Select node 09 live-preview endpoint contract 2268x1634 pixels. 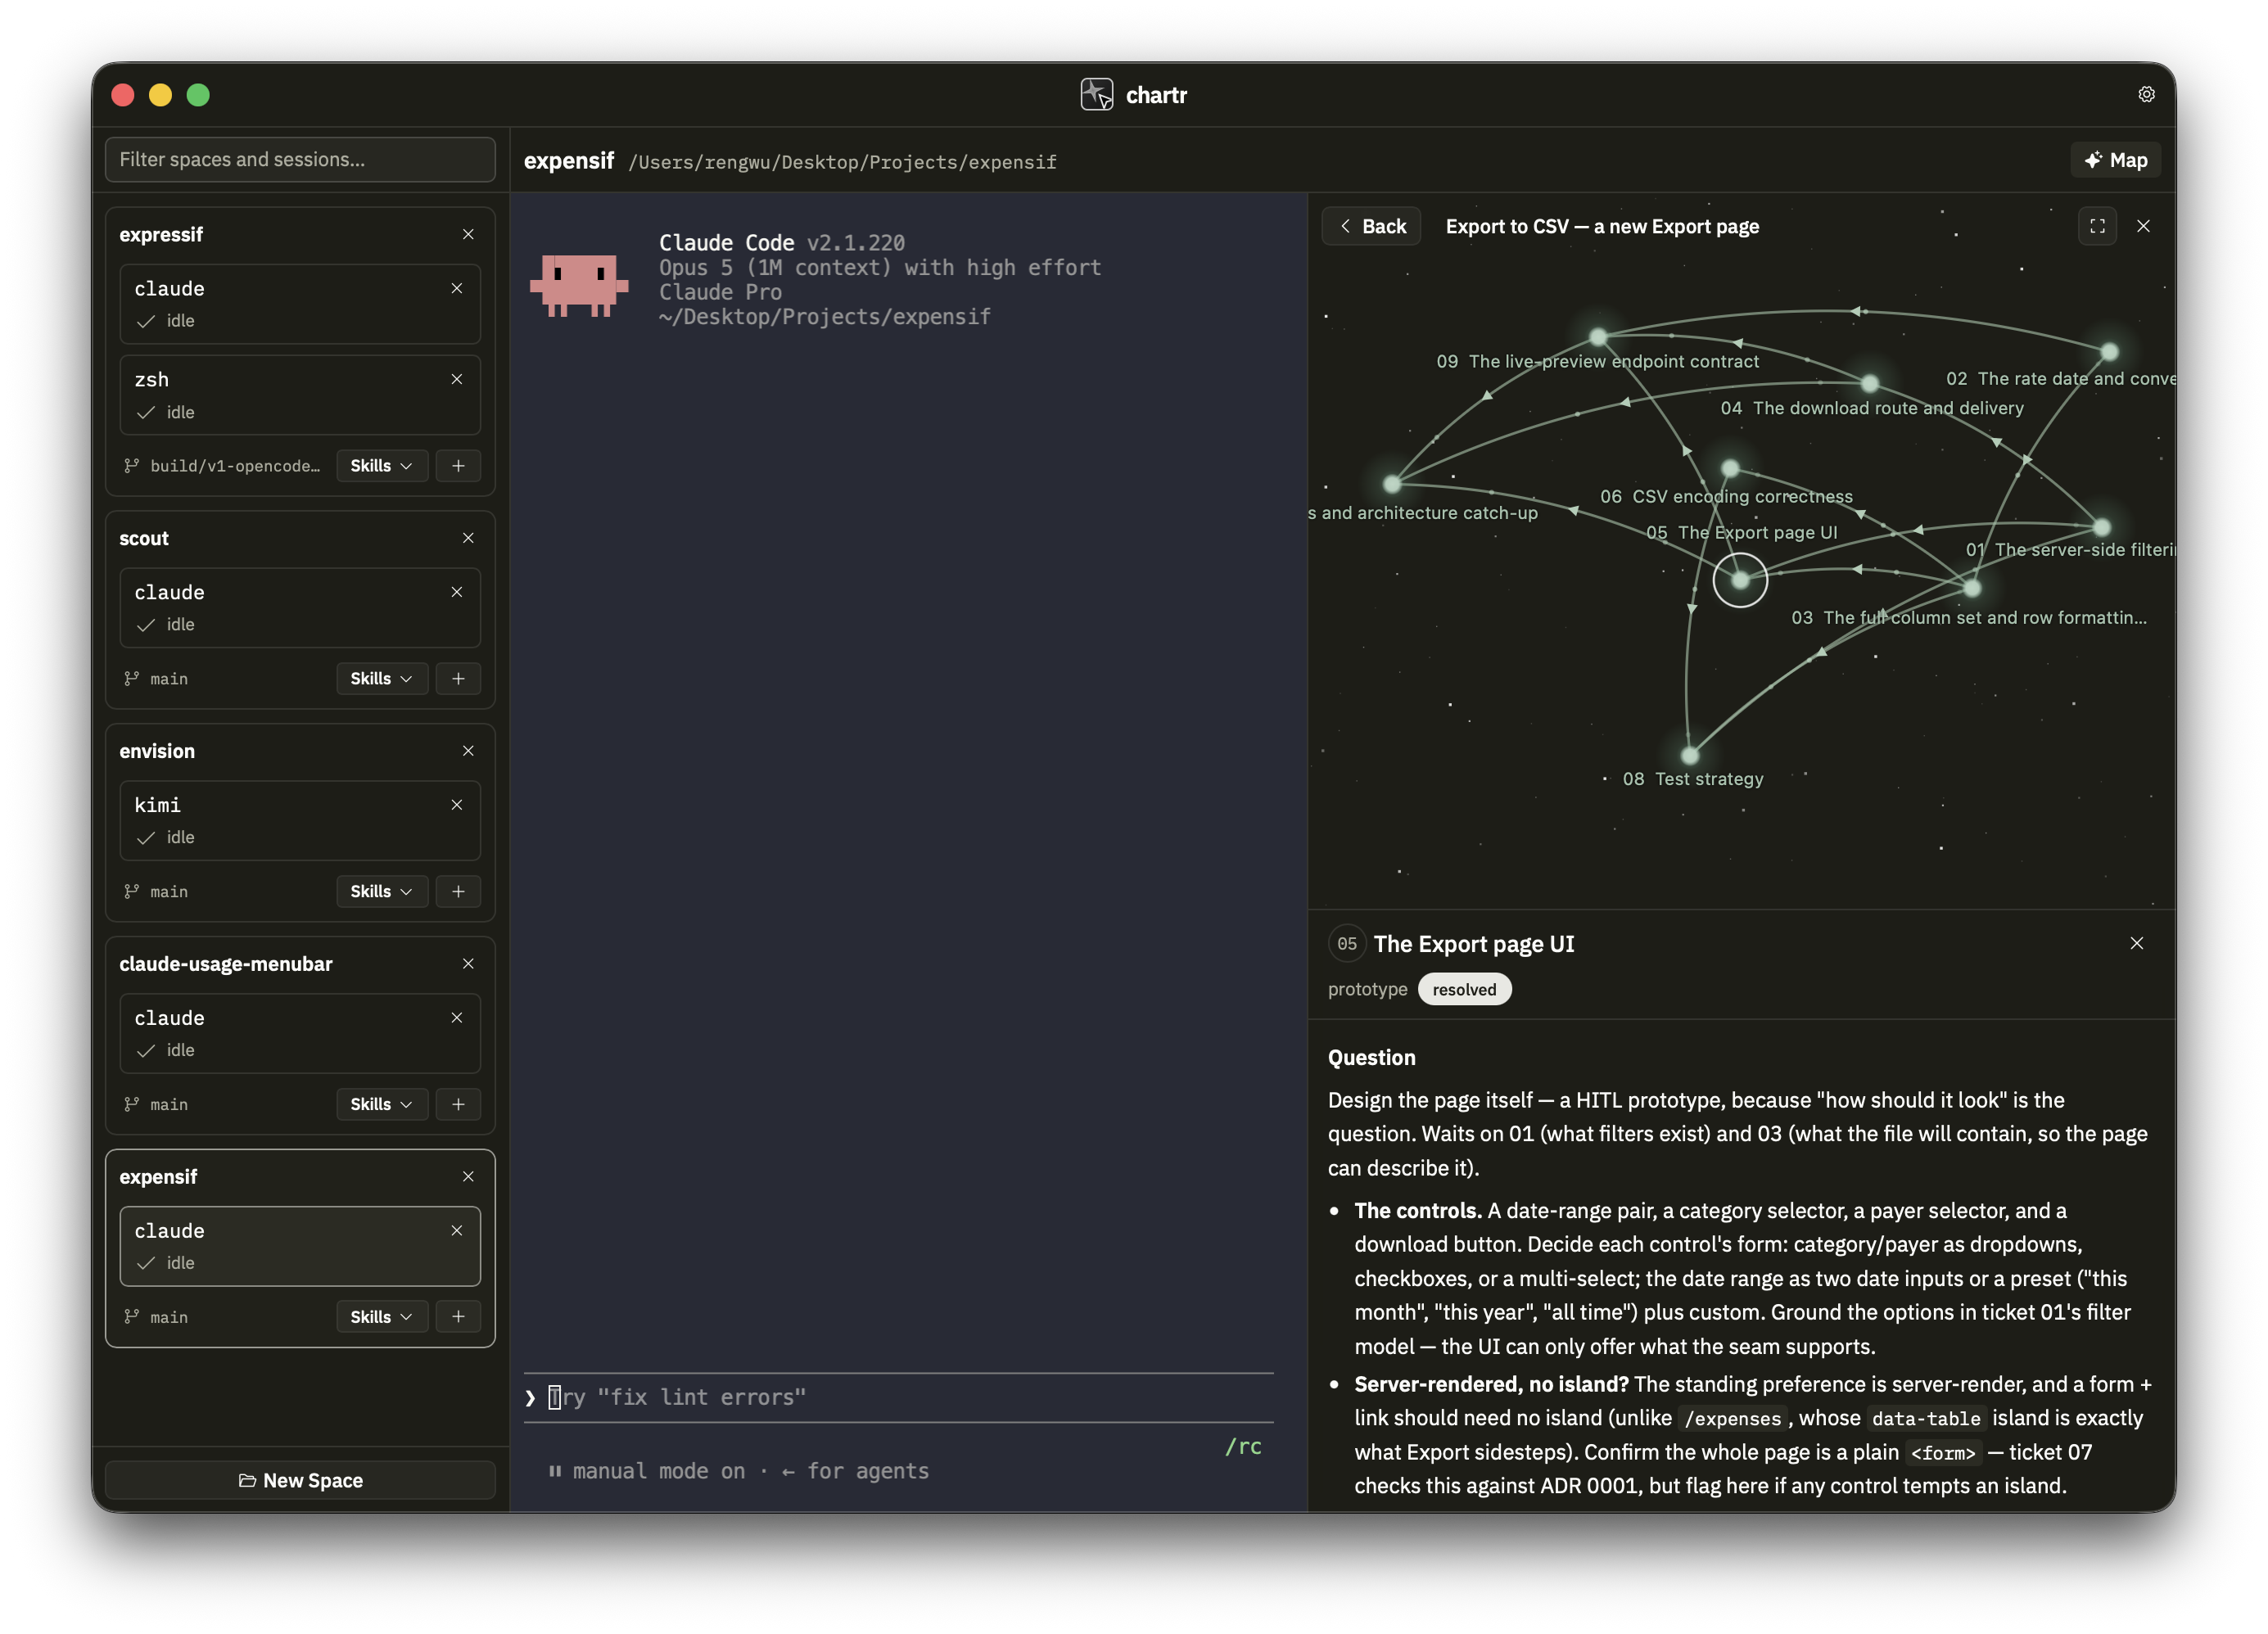pyautogui.click(x=1598, y=337)
